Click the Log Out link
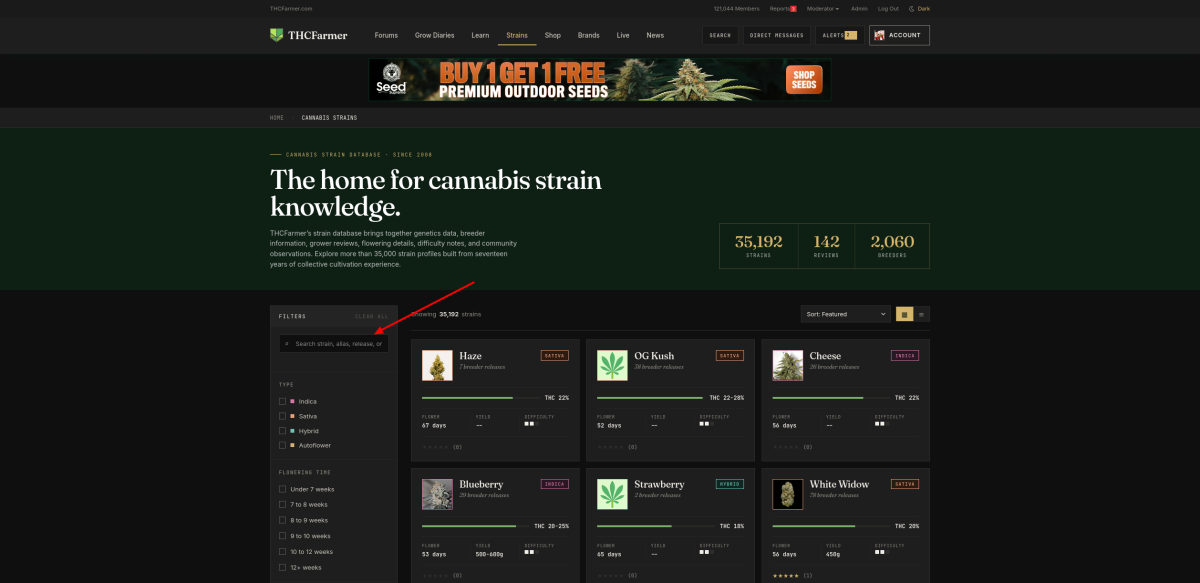Viewport: 1200px width, 583px height. (x=888, y=8)
